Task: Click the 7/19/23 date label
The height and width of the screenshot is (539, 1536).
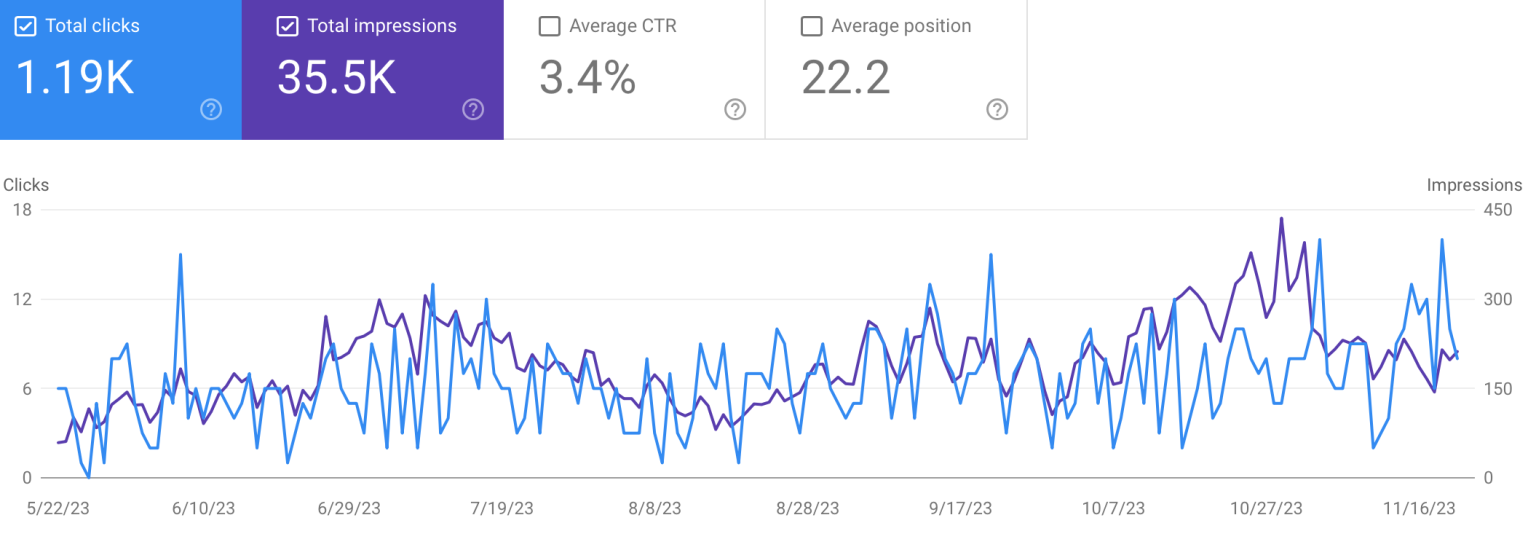Action: pyautogui.click(x=501, y=508)
